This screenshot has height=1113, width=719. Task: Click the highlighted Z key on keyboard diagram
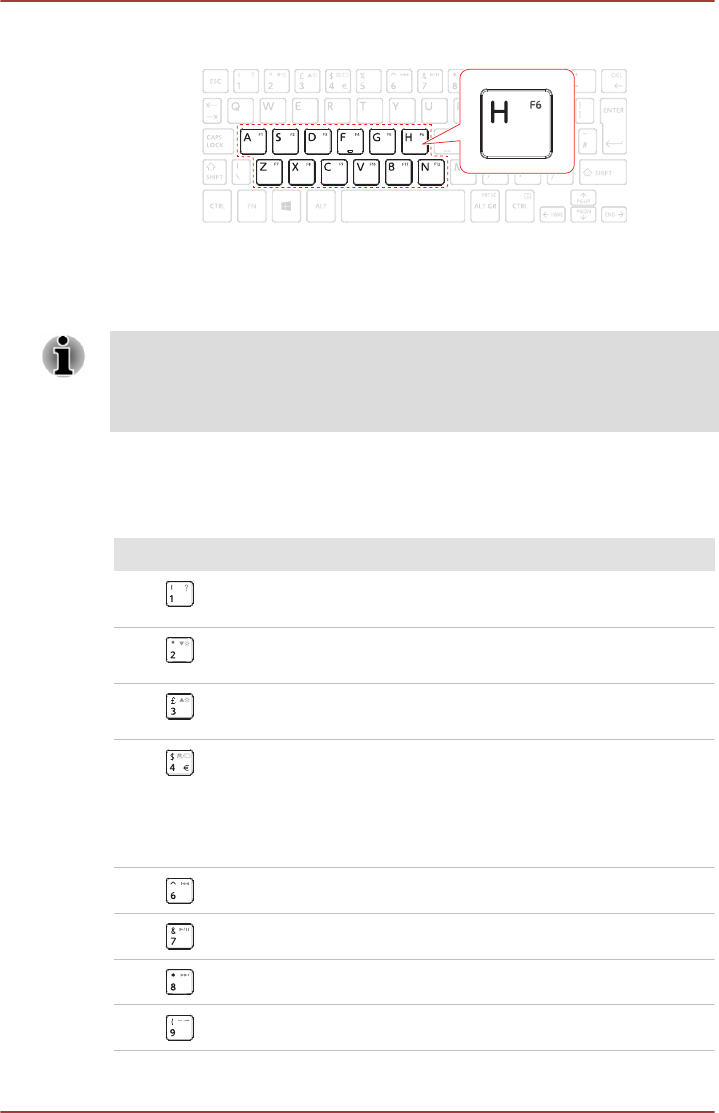(268, 172)
